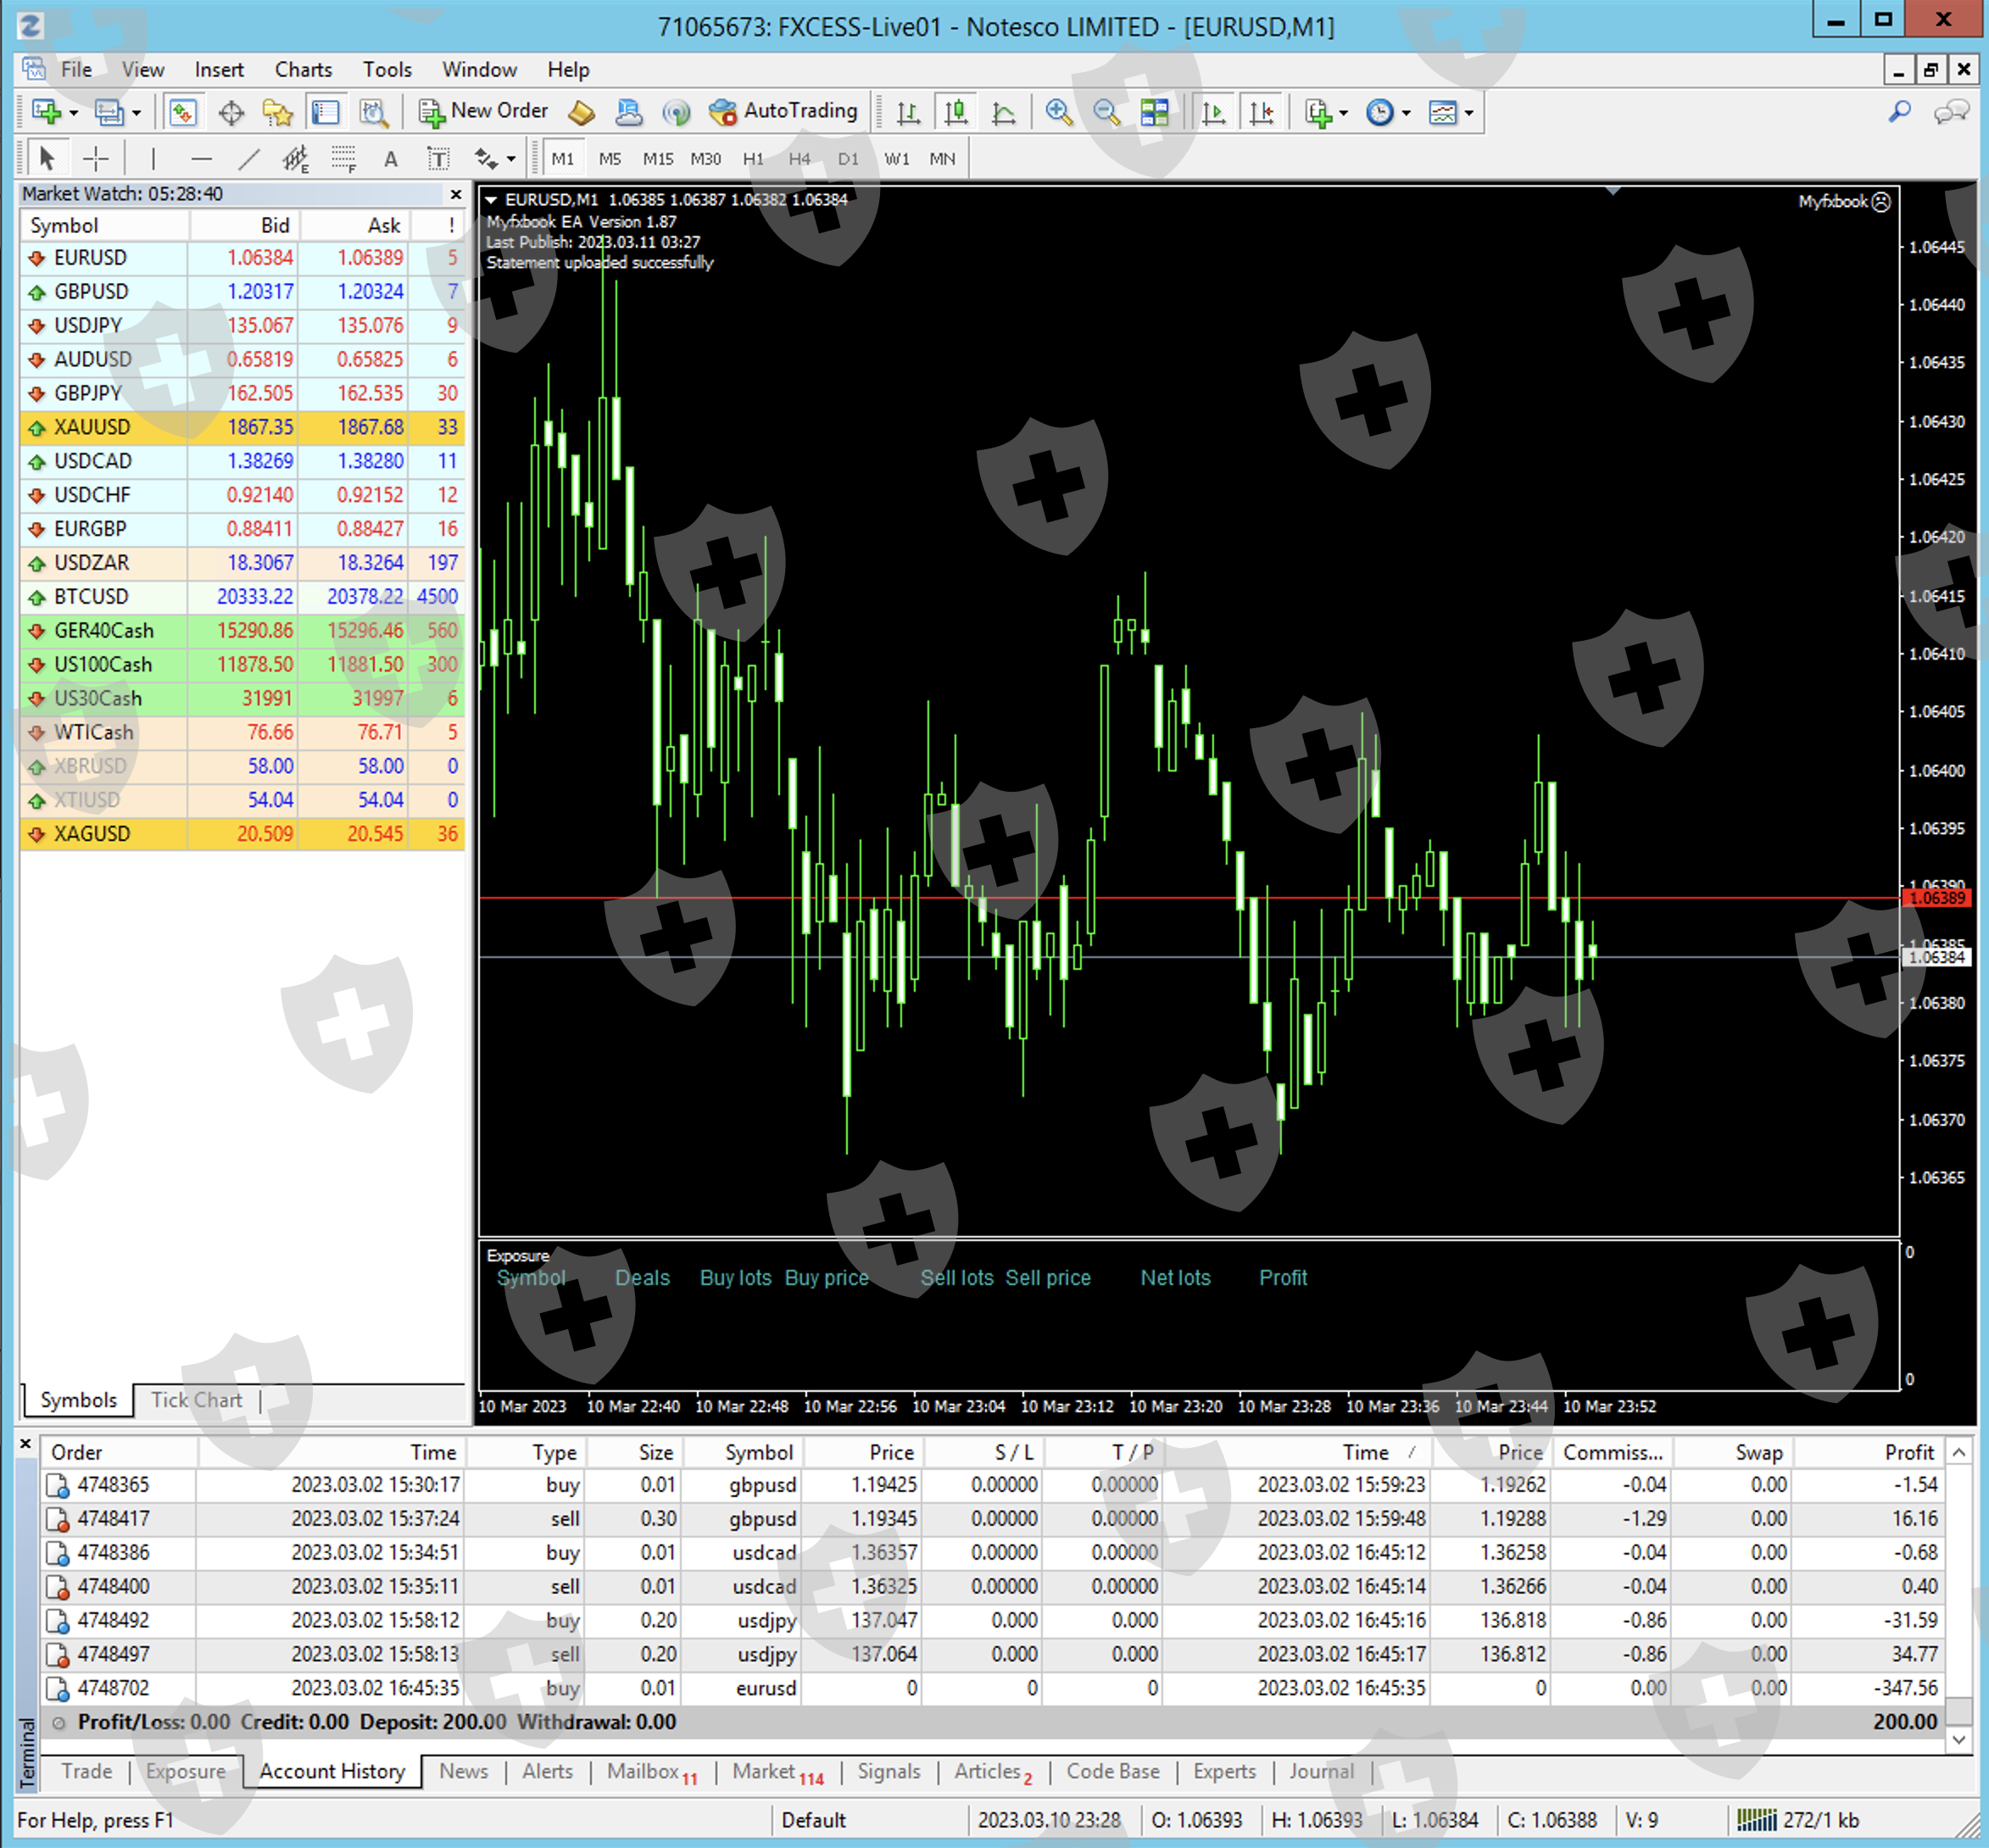
Task: Click the Zoom In magnifier icon
Action: tap(1058, 112)
